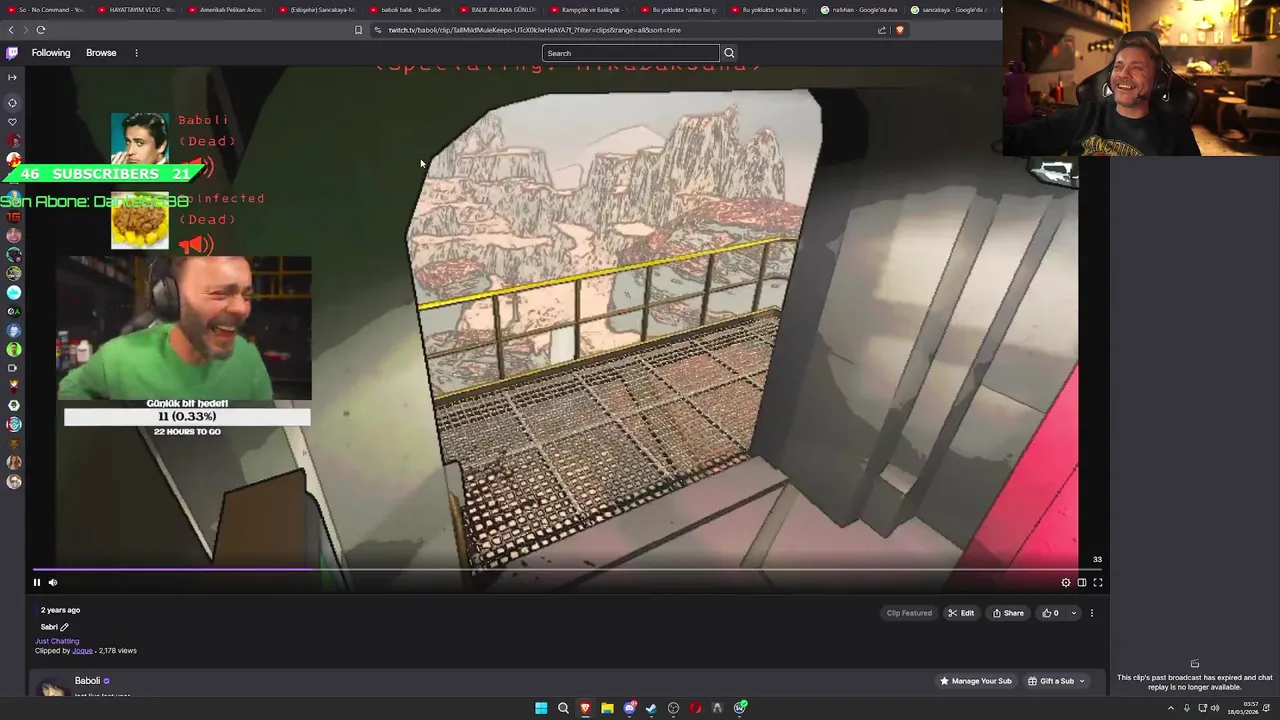Open the Just Chatting category link

coord(57,641)
